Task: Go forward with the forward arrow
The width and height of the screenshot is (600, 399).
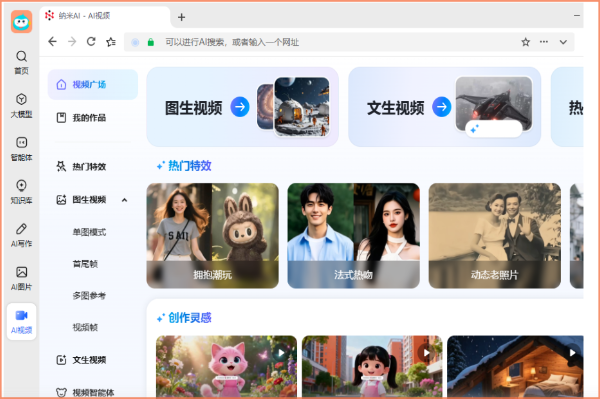Action: 72,42
